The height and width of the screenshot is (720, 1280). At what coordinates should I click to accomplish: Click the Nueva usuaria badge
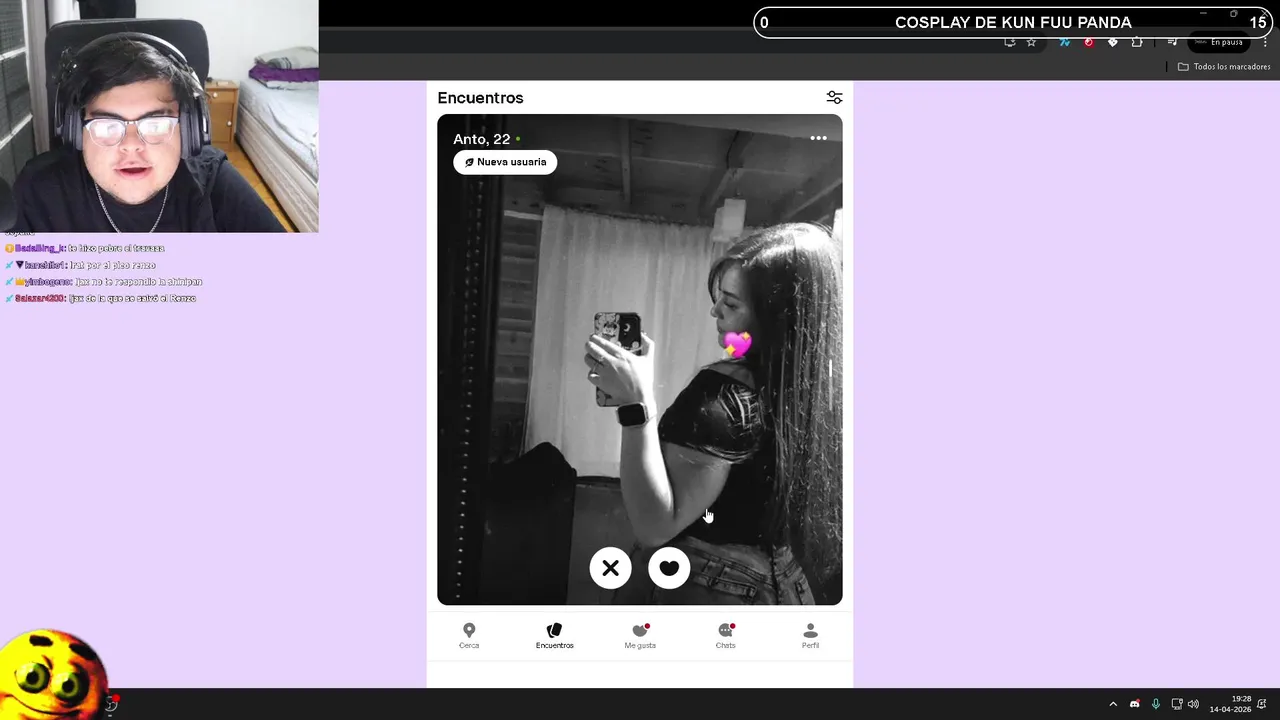point(505,162)
